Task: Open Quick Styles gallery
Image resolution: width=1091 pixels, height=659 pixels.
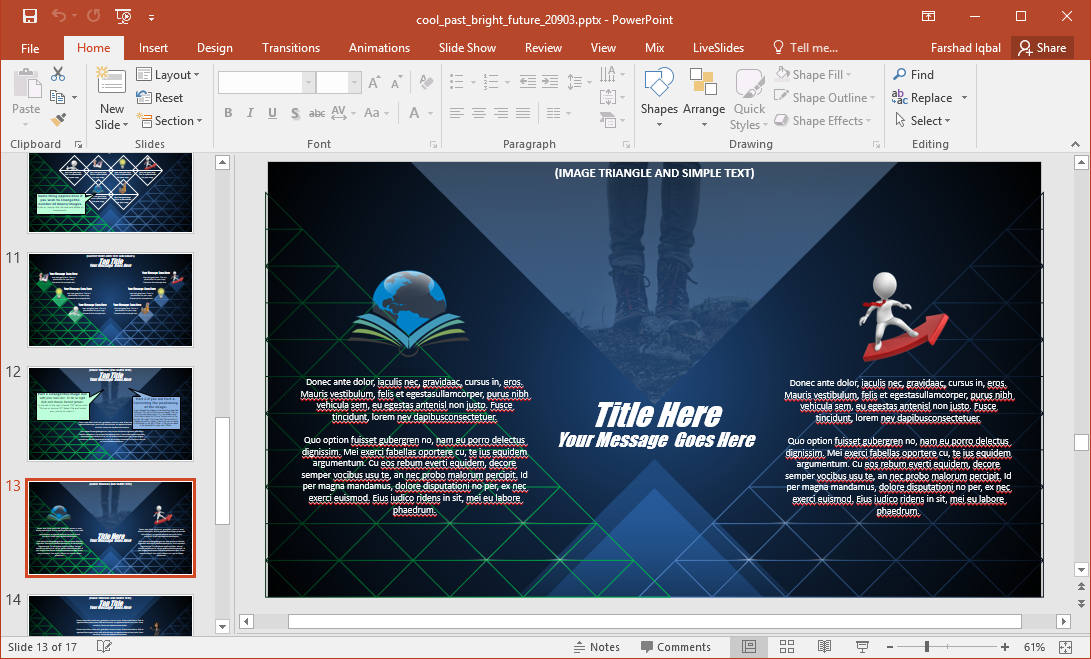Action: coord(749,97)
